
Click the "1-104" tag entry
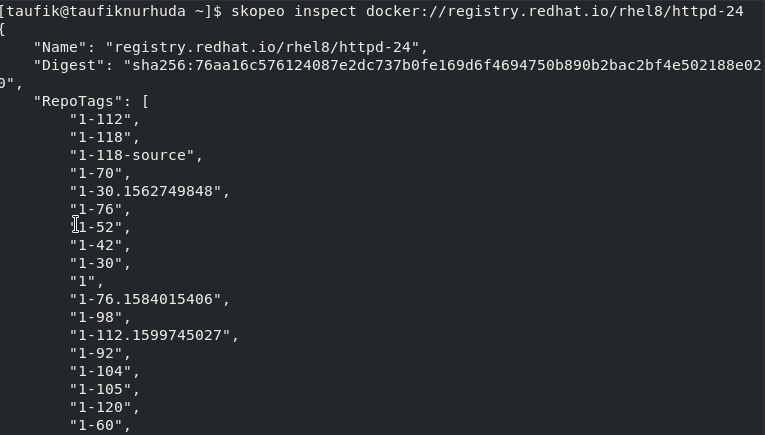(x=101, y=372)
